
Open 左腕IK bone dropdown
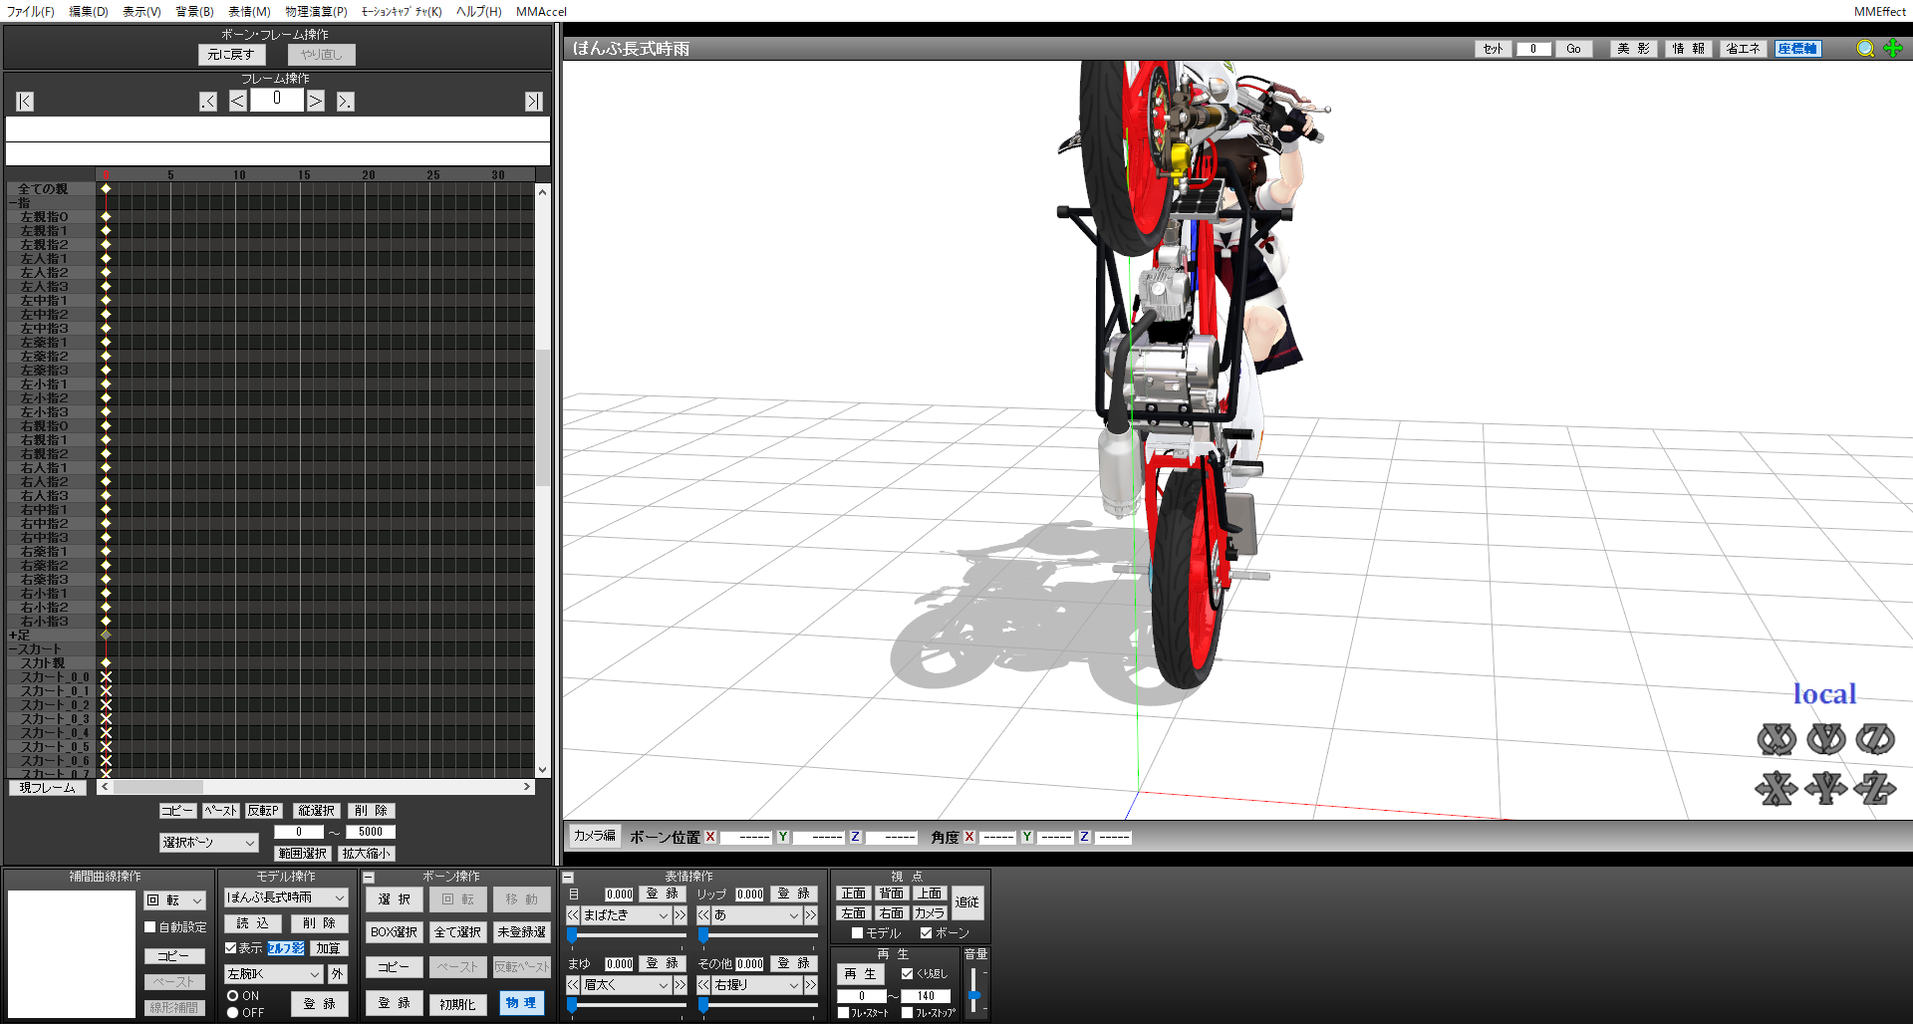tap(273, 974)
